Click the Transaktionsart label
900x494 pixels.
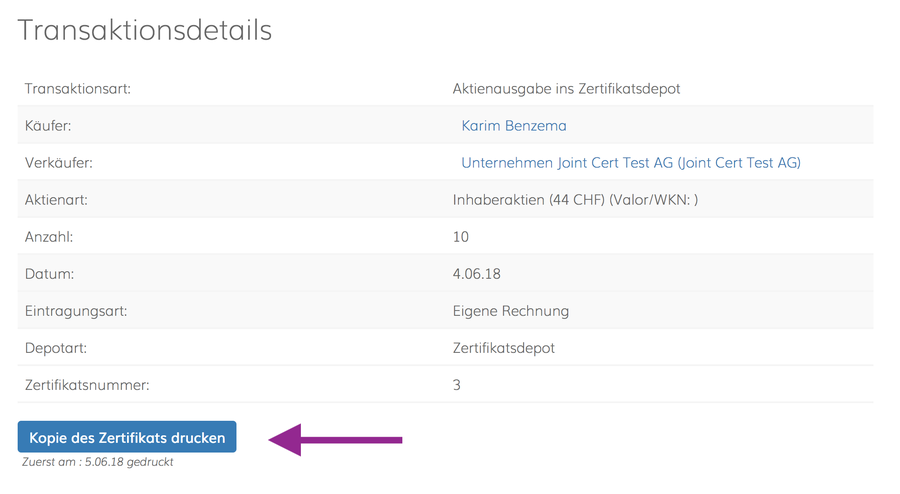(77, 89)
